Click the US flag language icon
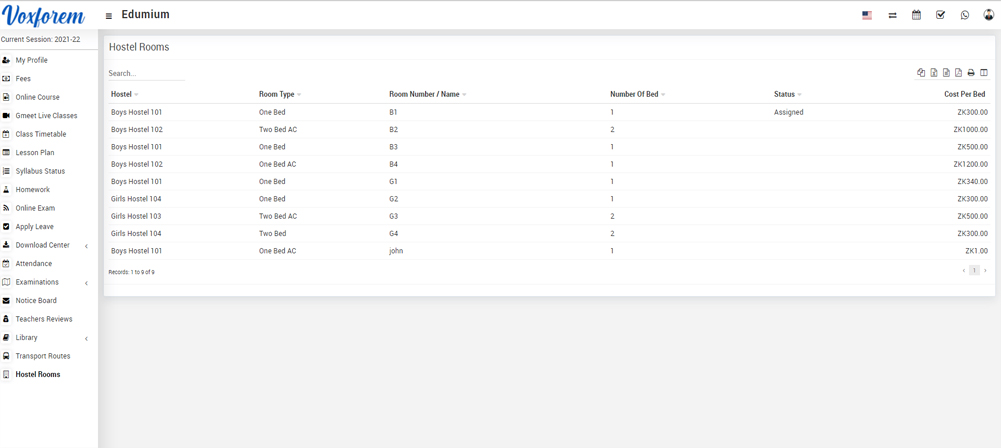The height and width of the screenshot is (448, 1001). [867, 15]
